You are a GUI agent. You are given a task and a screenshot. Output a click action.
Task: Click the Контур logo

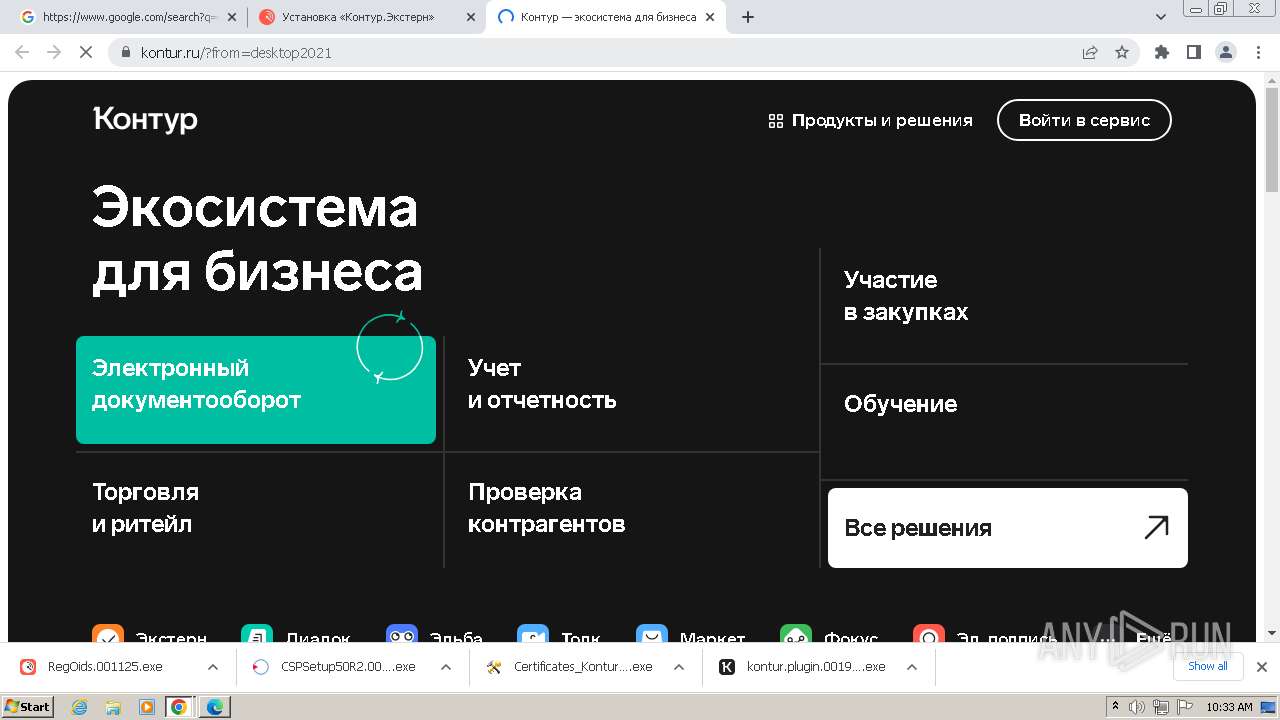pyautogui.click(x=145, y=119)
